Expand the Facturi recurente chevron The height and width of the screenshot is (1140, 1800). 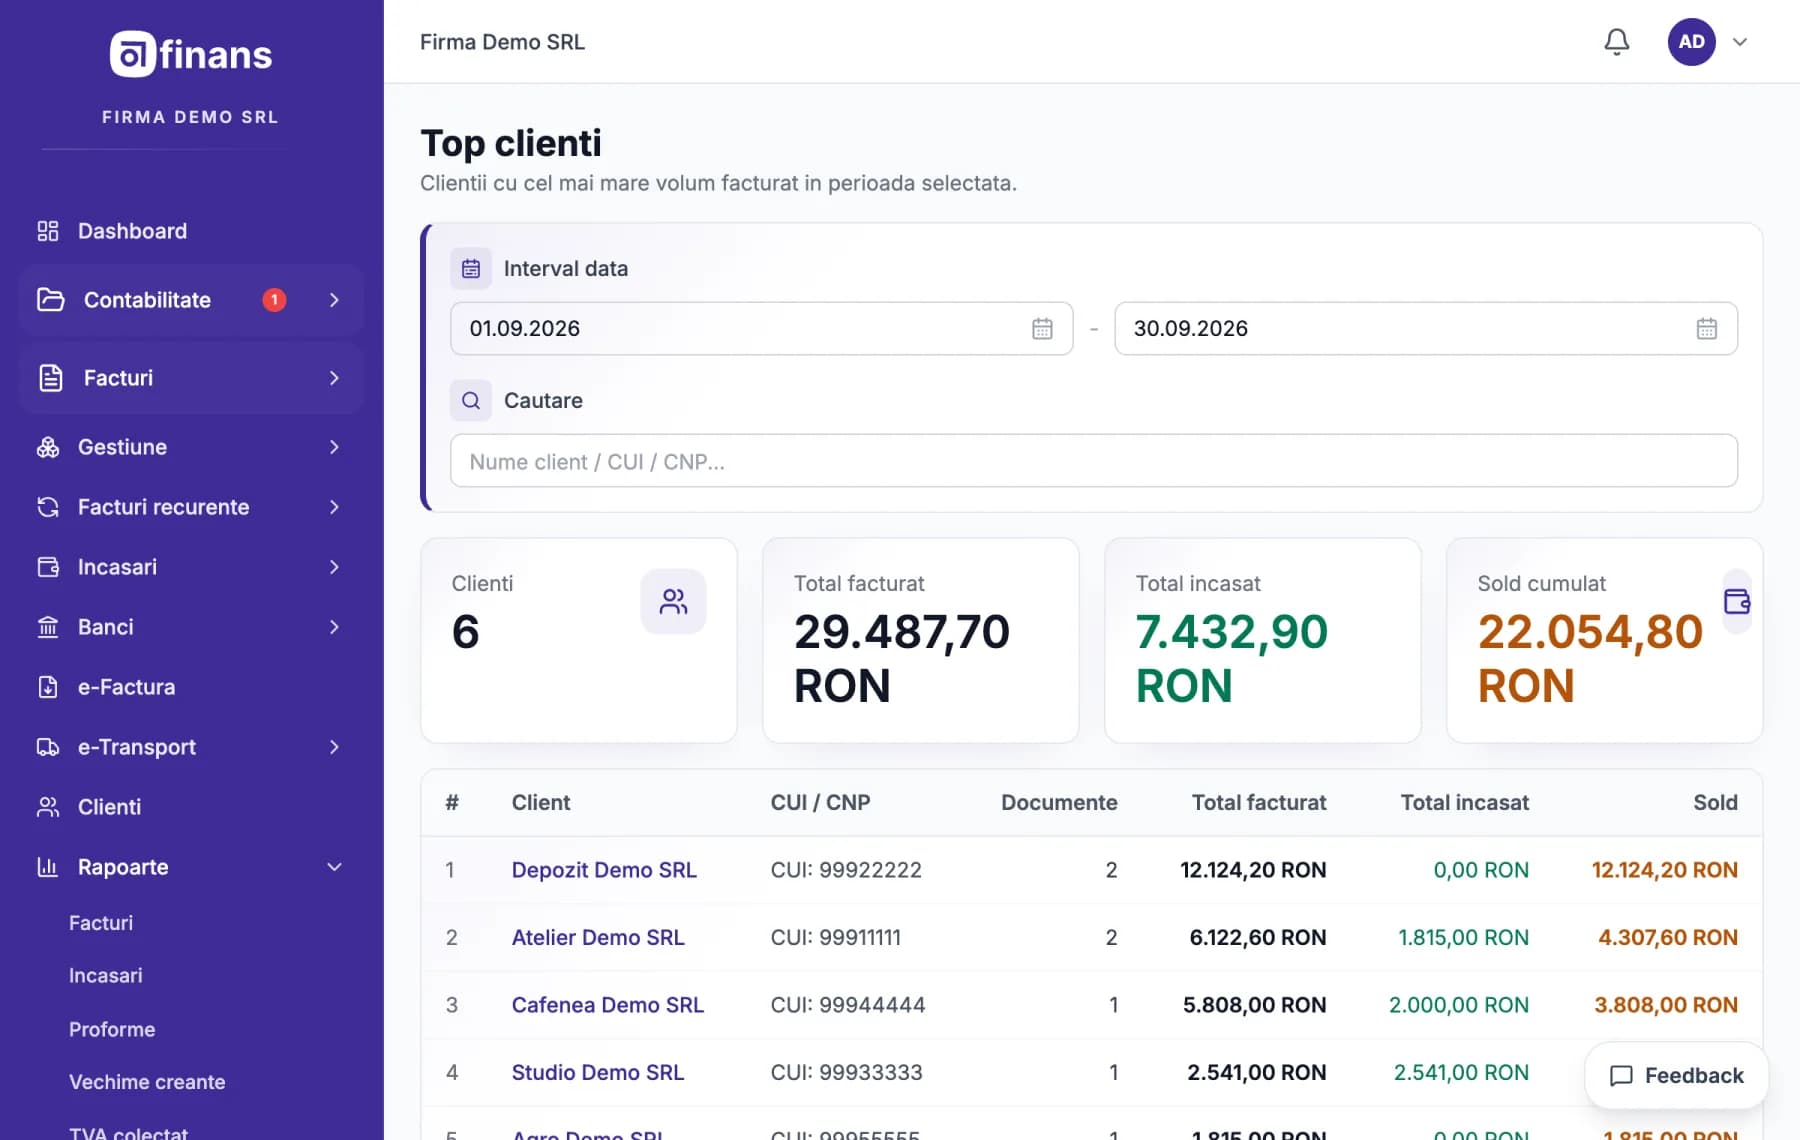coord(334,507)
